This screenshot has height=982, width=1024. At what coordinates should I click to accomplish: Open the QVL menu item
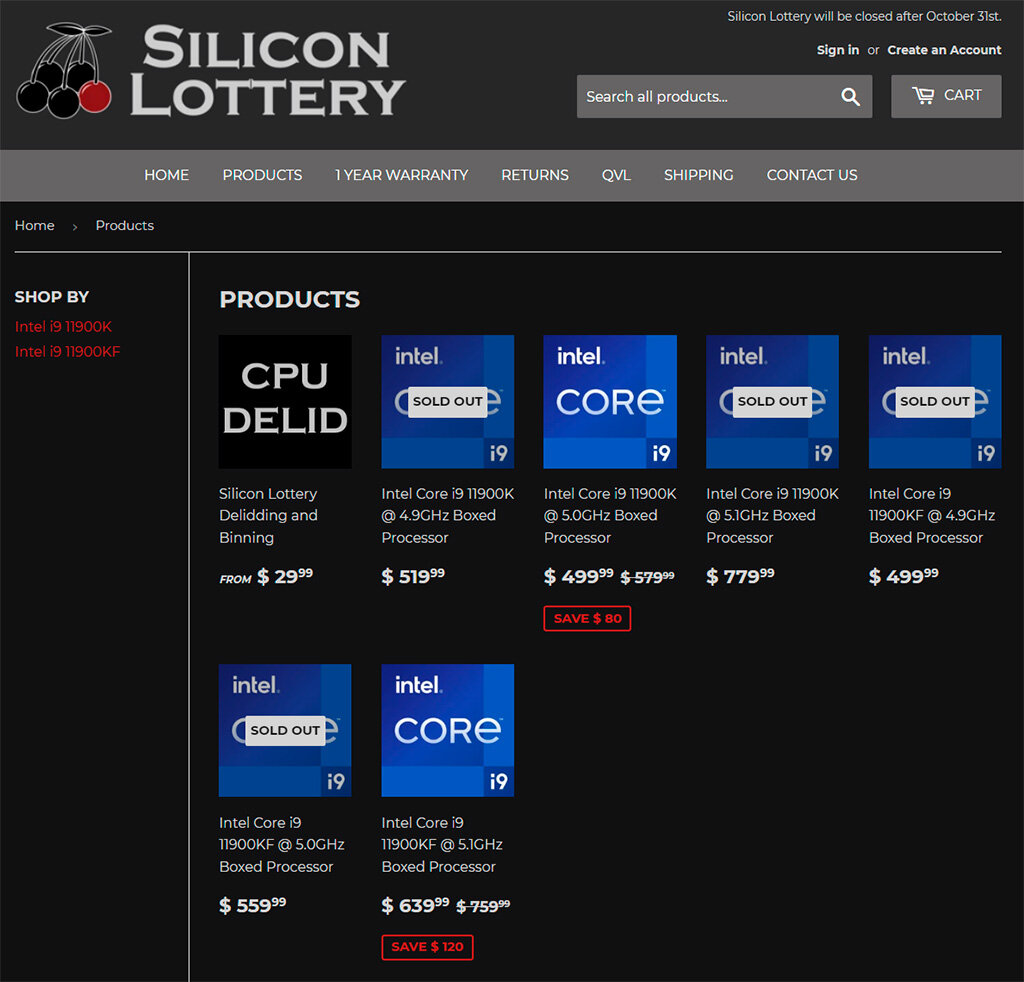616,175
